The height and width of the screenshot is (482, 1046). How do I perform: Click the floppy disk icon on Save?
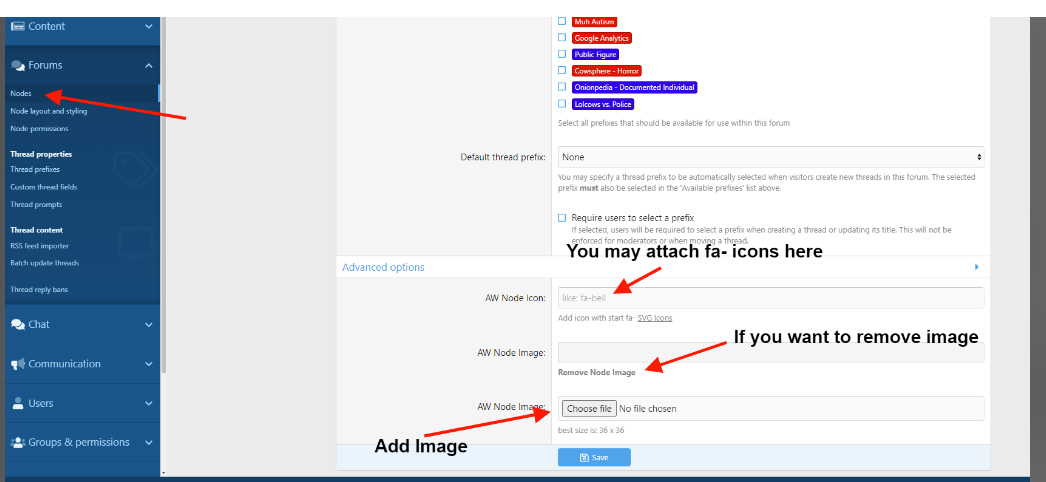585,458
